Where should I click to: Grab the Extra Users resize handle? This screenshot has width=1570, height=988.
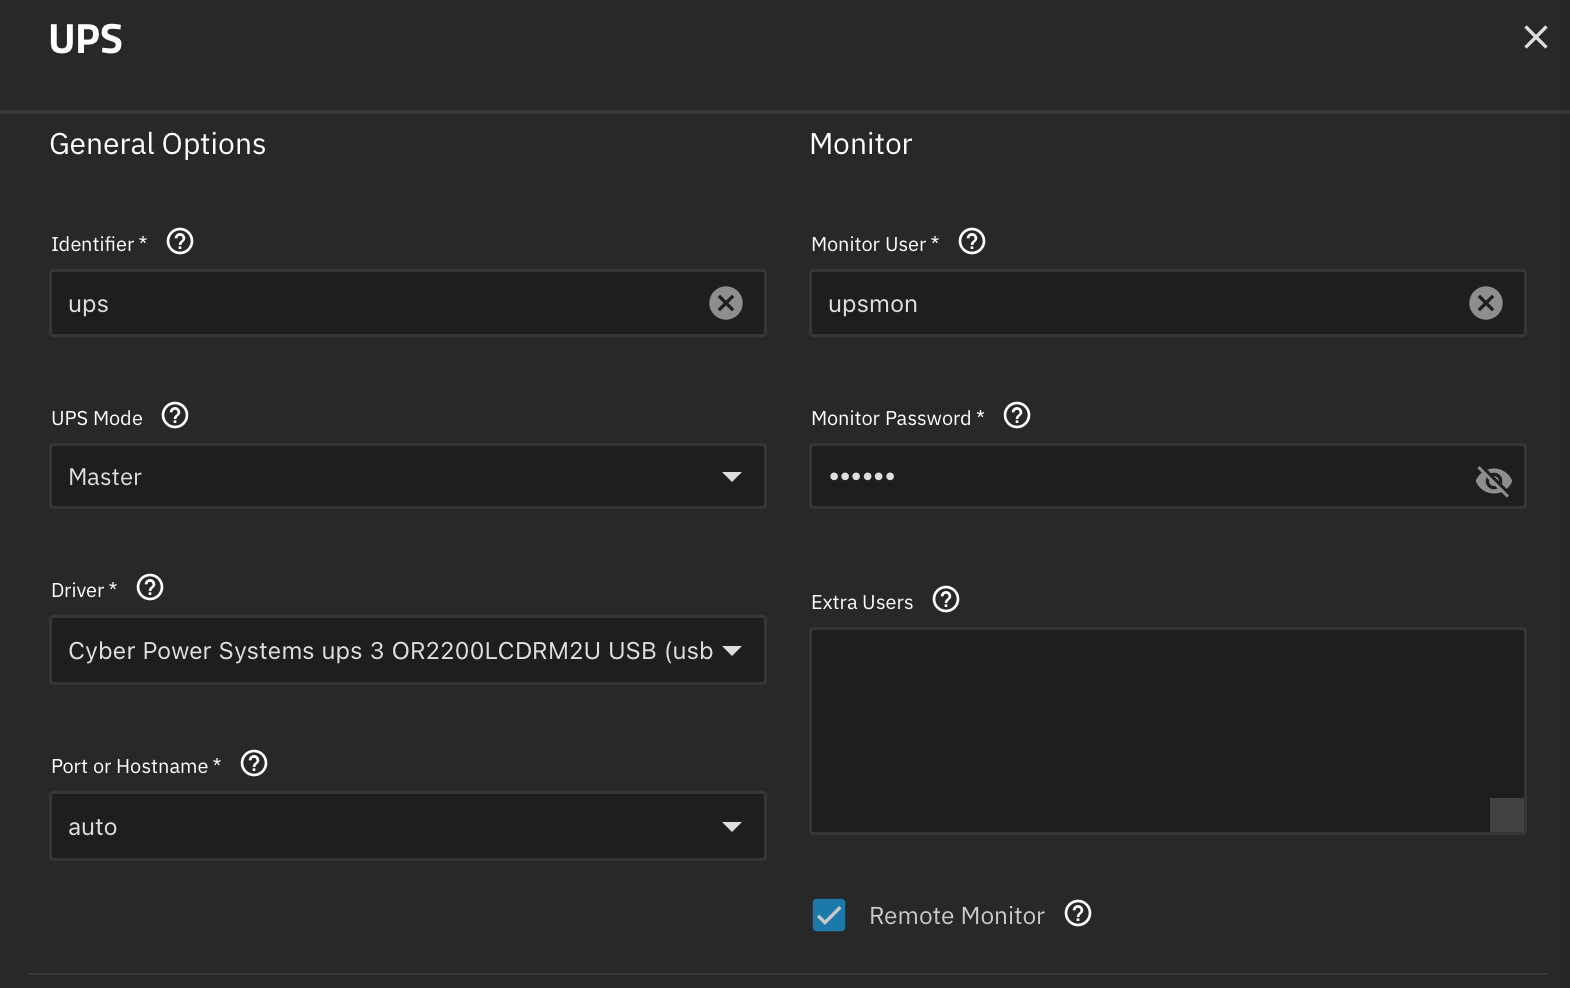pyautogui.click(x=1507, y=815)
